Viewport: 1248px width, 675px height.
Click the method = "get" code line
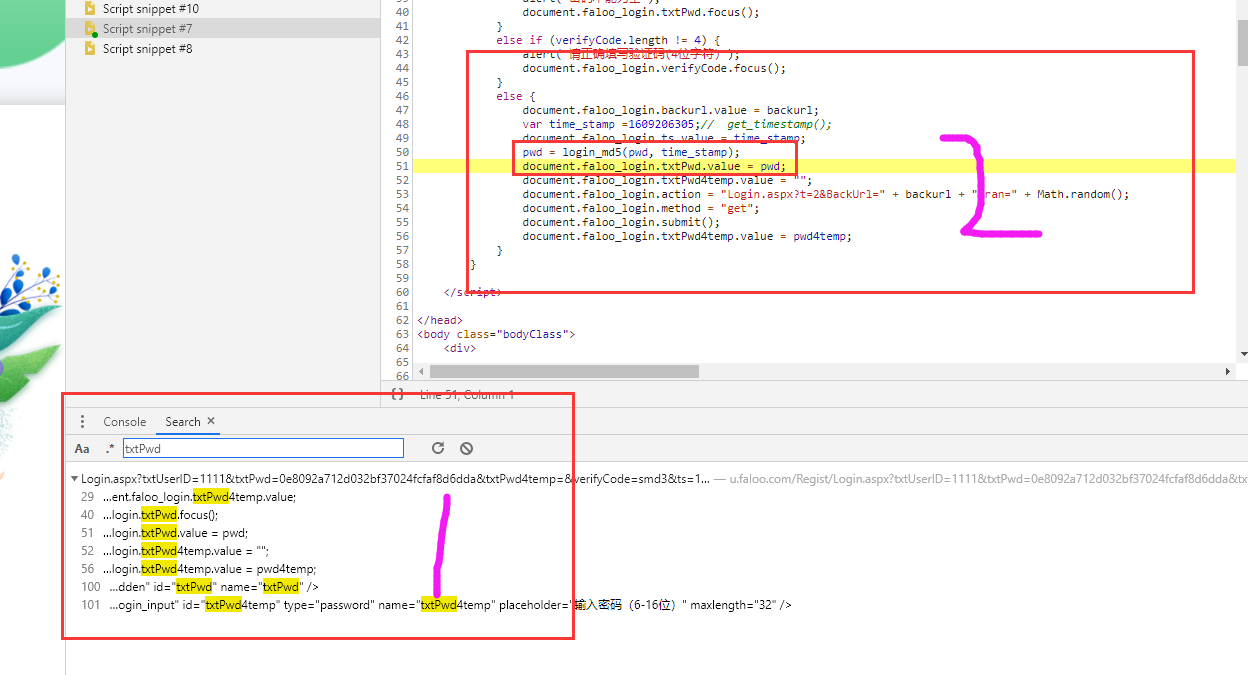tap(641, 208)
